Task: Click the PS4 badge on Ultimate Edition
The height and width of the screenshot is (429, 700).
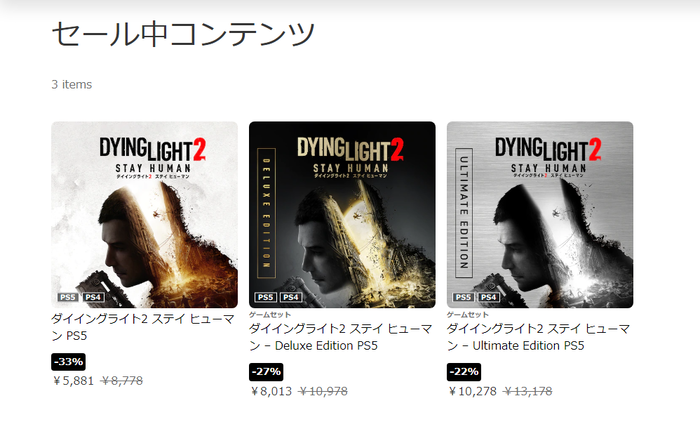Action: [489, 297]
